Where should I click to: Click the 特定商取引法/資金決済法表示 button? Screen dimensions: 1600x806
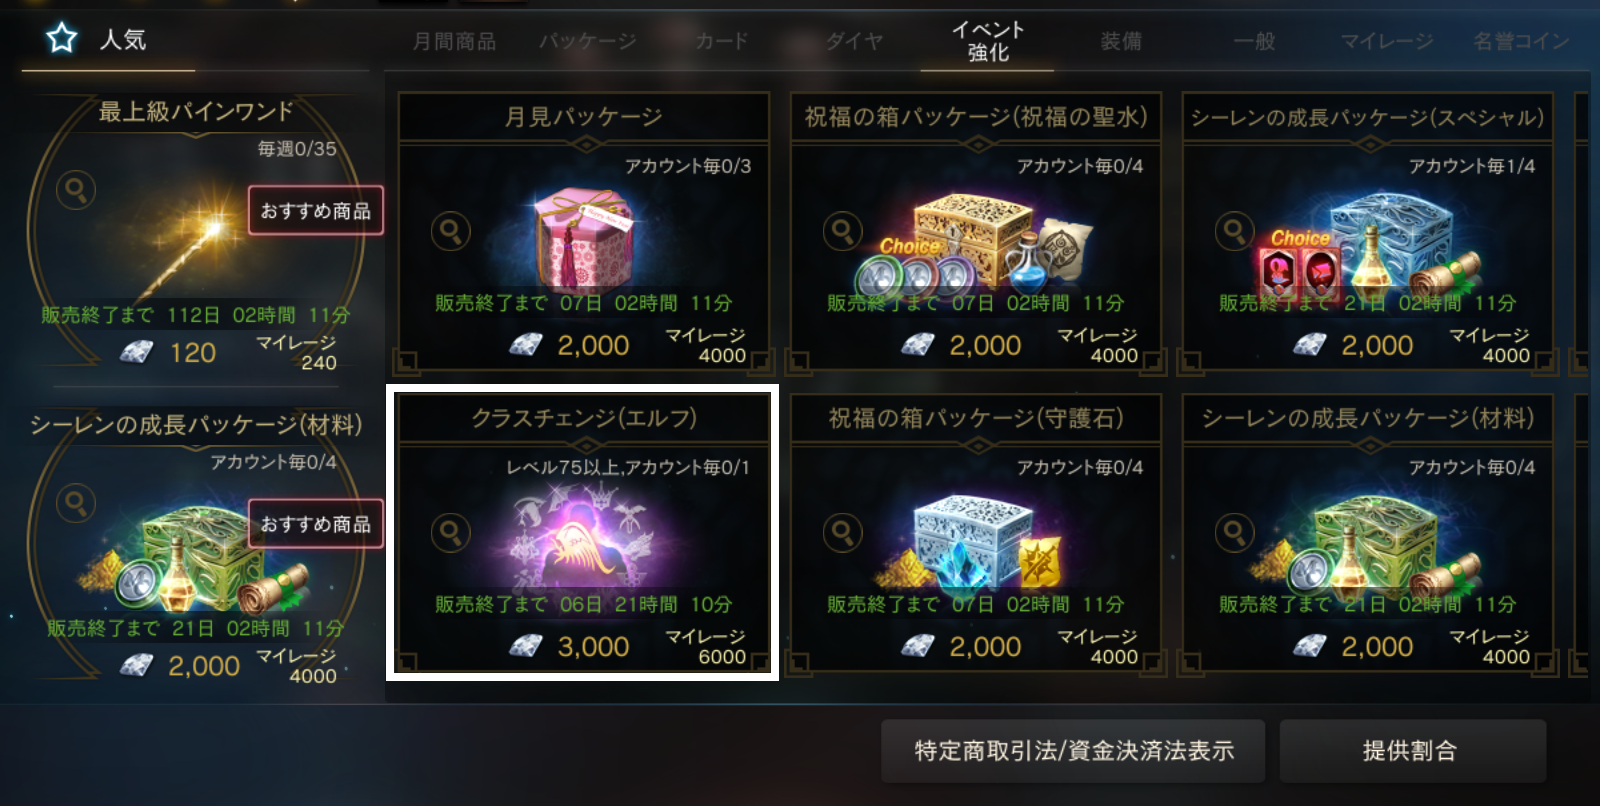coord(1073,751)
